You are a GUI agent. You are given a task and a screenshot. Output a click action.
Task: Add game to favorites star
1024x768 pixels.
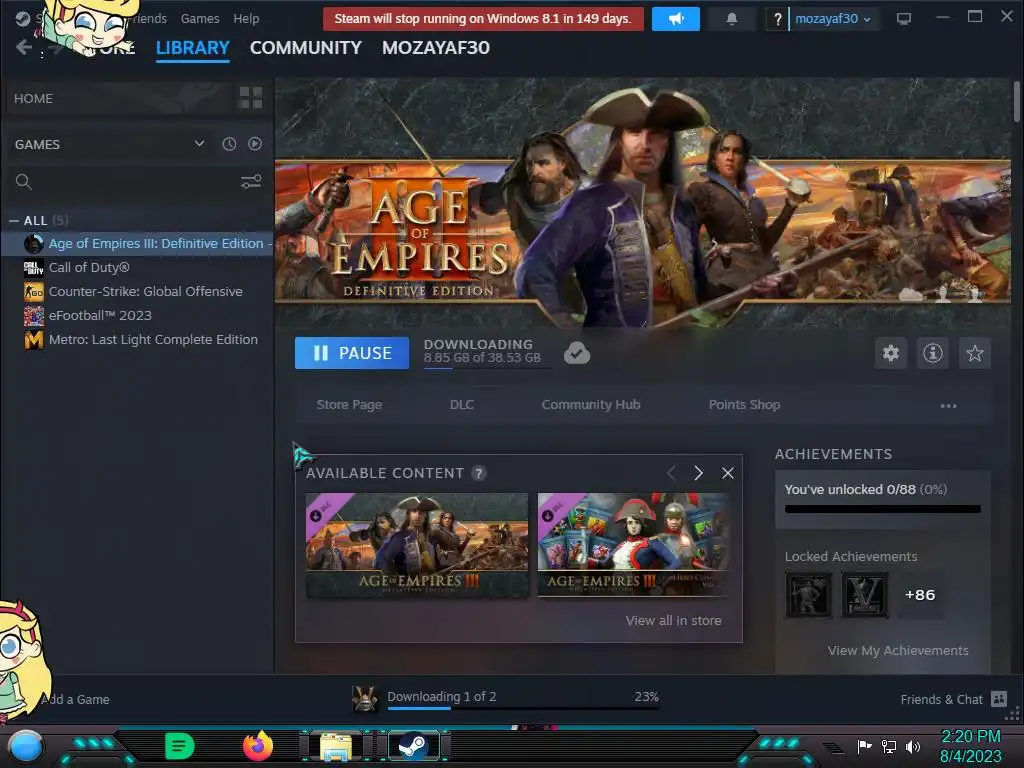[x=974, y=353]
